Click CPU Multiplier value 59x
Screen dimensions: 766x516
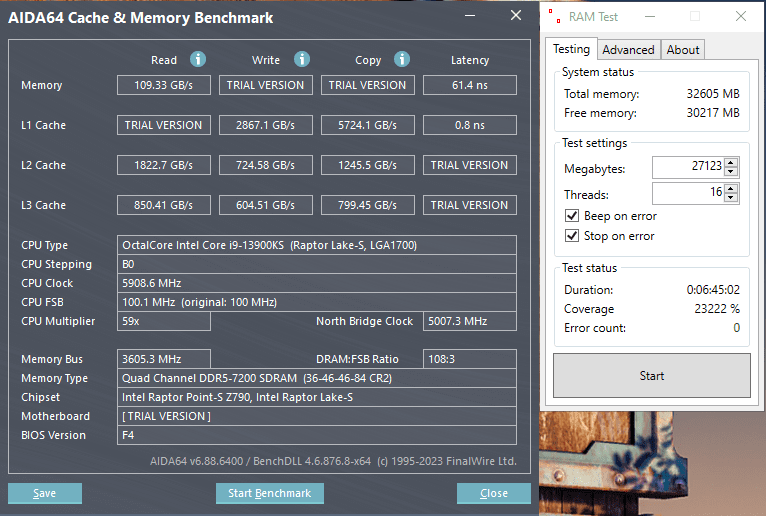164,321
